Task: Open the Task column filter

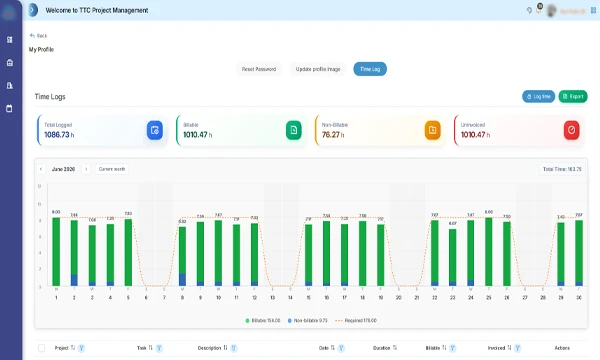Action: click(159, 348)
